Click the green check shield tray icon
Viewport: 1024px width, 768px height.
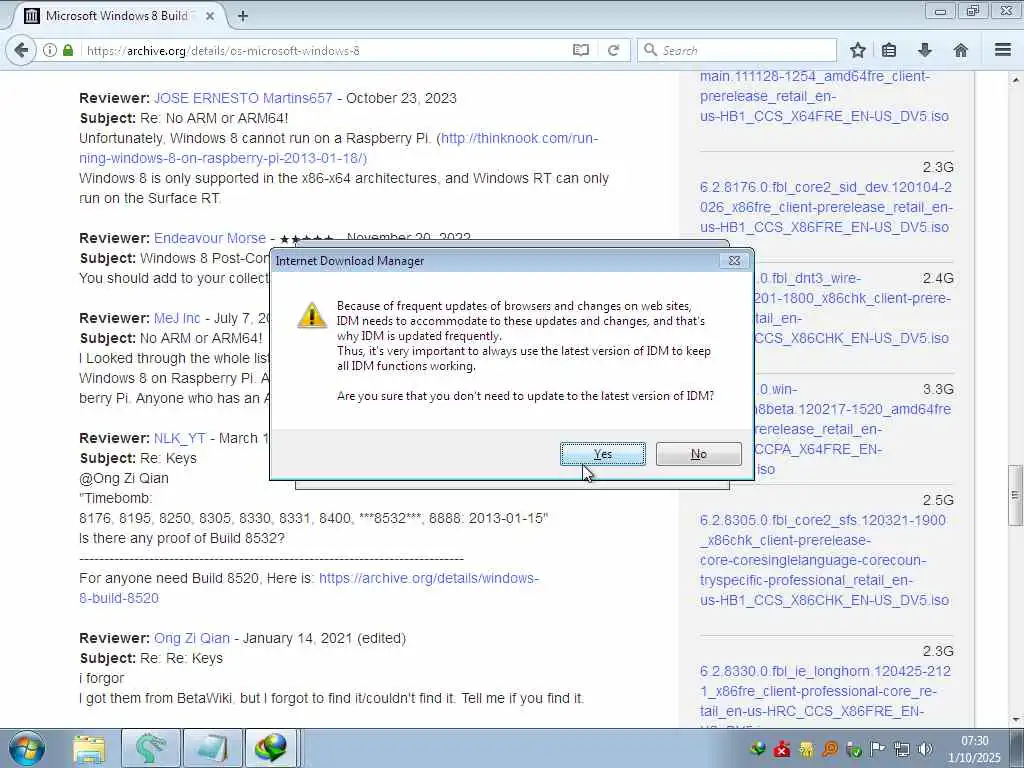(x=854, y=749)
